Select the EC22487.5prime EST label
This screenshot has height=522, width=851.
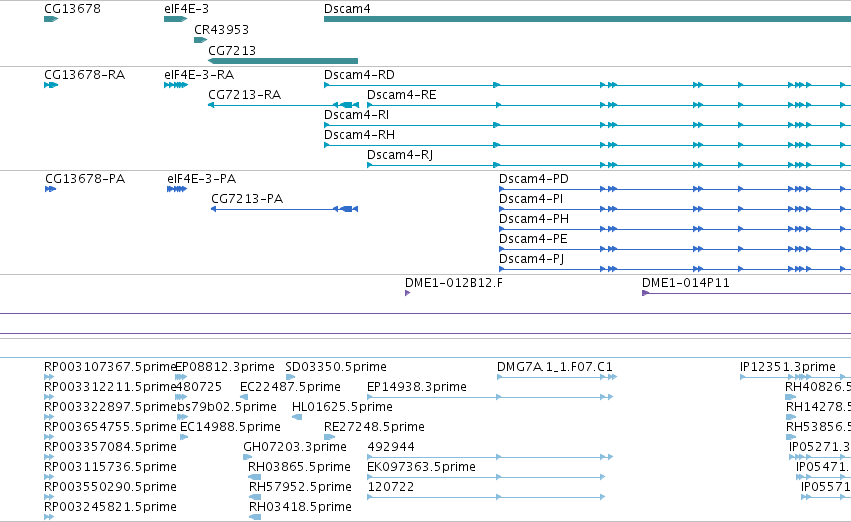[290, 387]
